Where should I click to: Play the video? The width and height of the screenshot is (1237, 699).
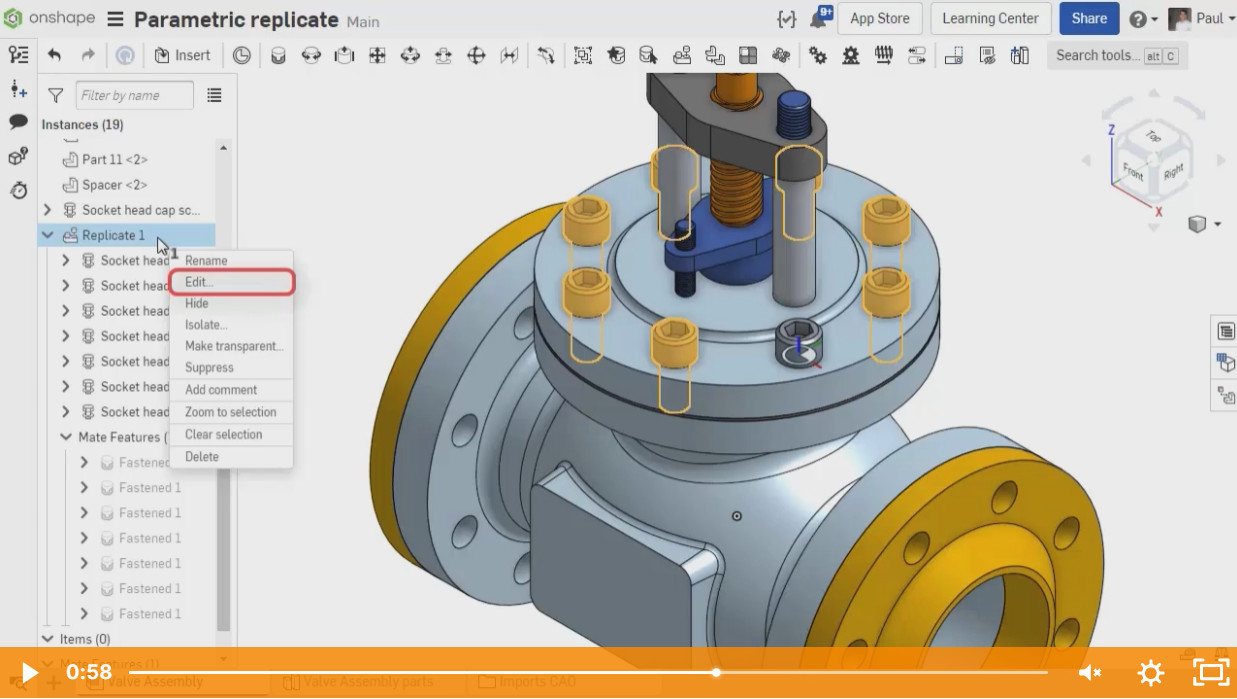click(30, 672)
